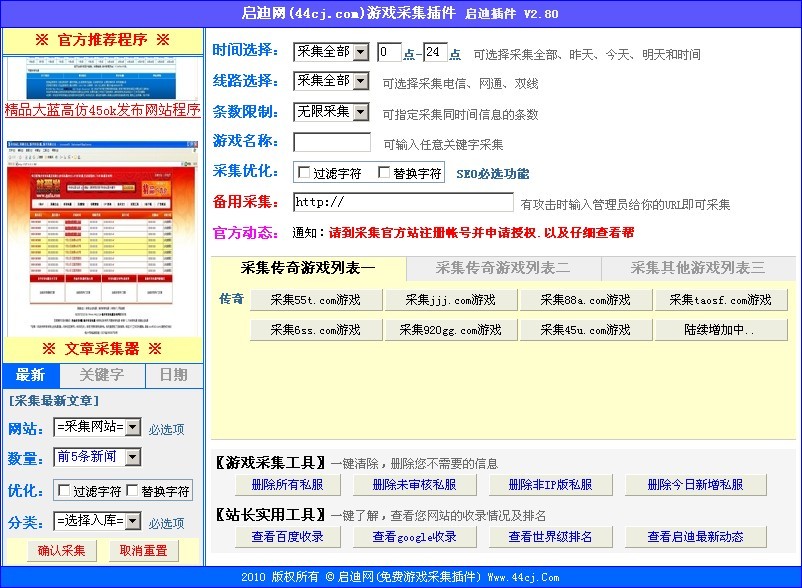Click the 游戏名称 input field

click(x=330, y=143)
